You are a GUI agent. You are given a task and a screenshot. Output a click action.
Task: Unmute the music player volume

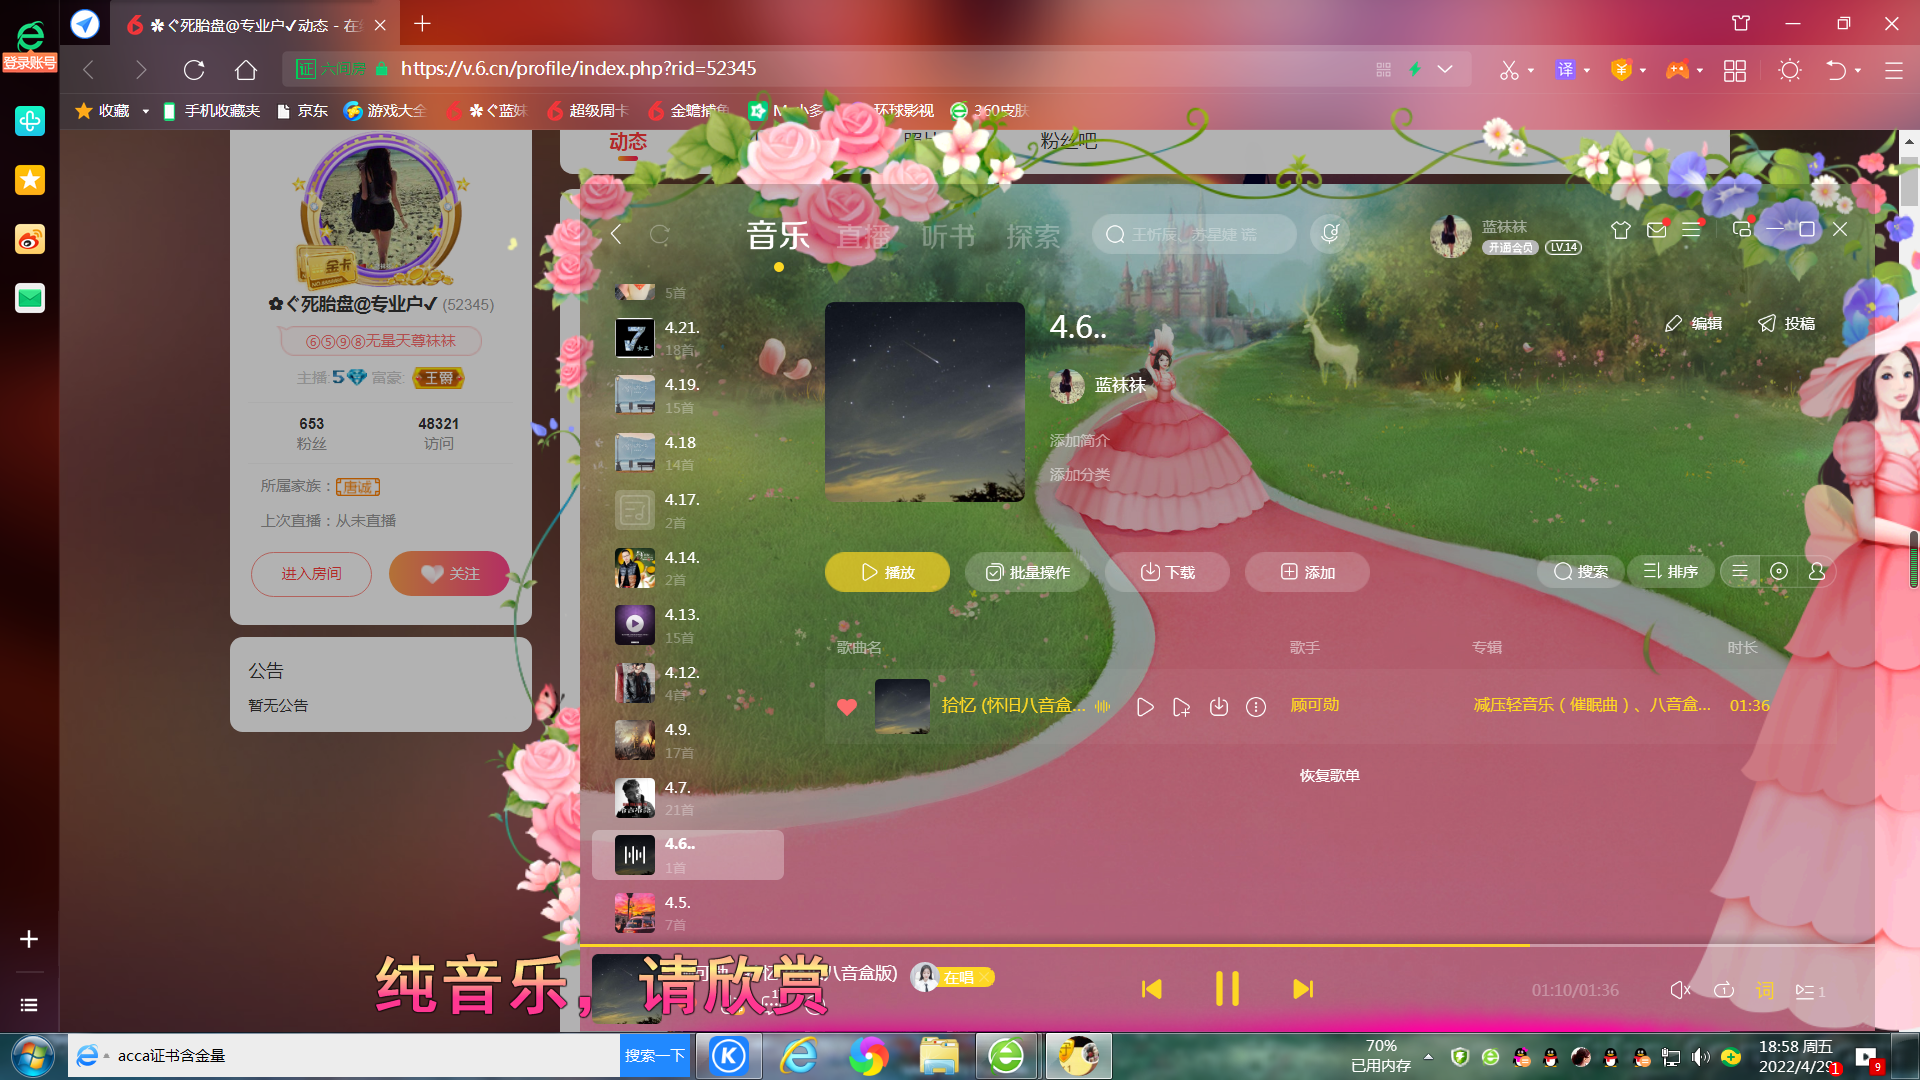(1680, 990)
